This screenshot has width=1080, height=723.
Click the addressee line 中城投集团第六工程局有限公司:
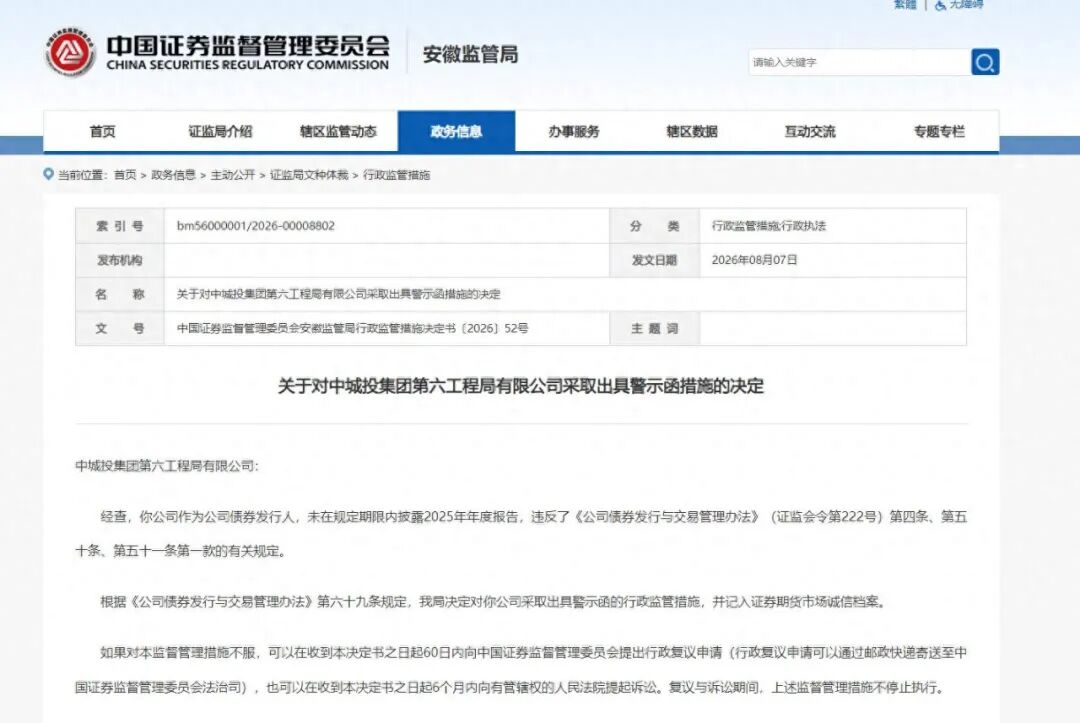(167, 466)
